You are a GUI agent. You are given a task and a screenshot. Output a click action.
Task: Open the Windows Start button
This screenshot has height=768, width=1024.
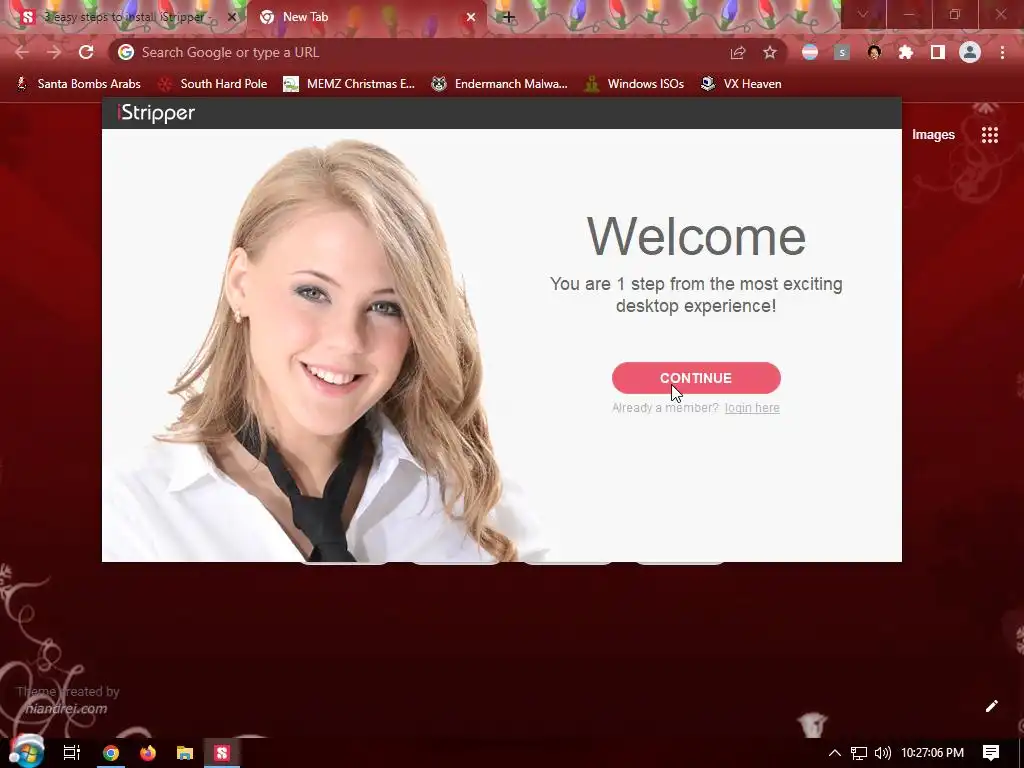coord(26,752)
